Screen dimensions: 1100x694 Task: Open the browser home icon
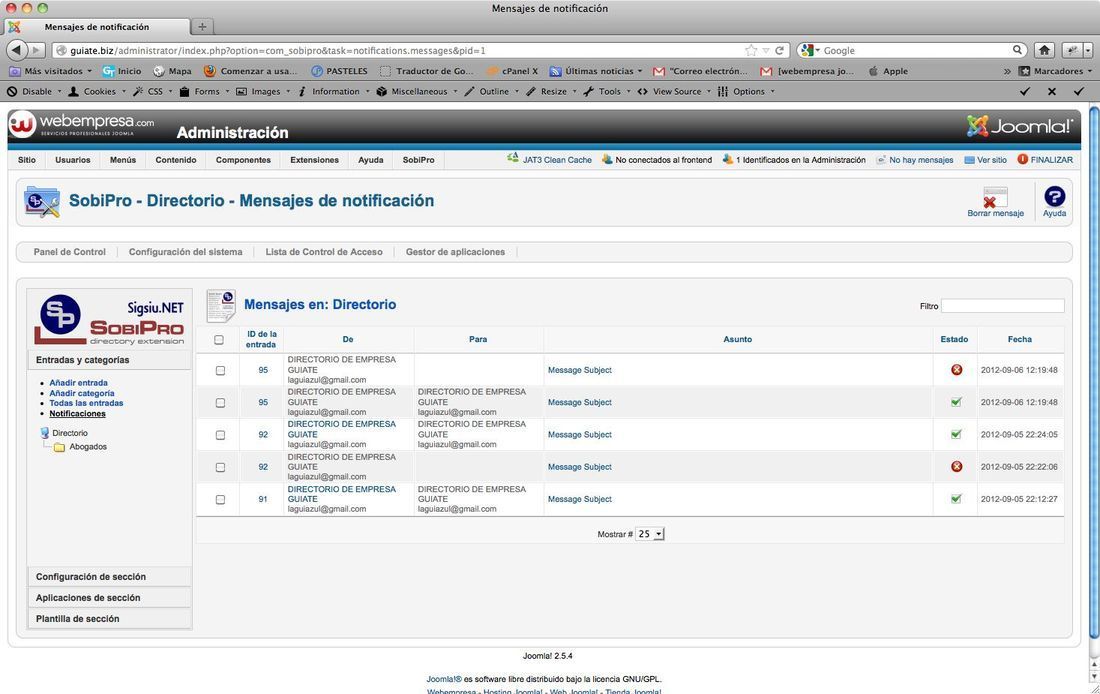1045,50
